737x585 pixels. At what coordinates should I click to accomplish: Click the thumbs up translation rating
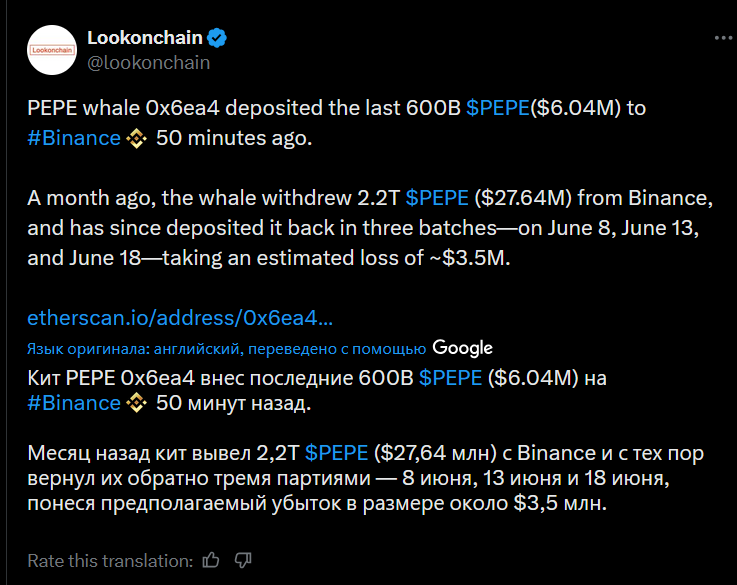(211, 560)
